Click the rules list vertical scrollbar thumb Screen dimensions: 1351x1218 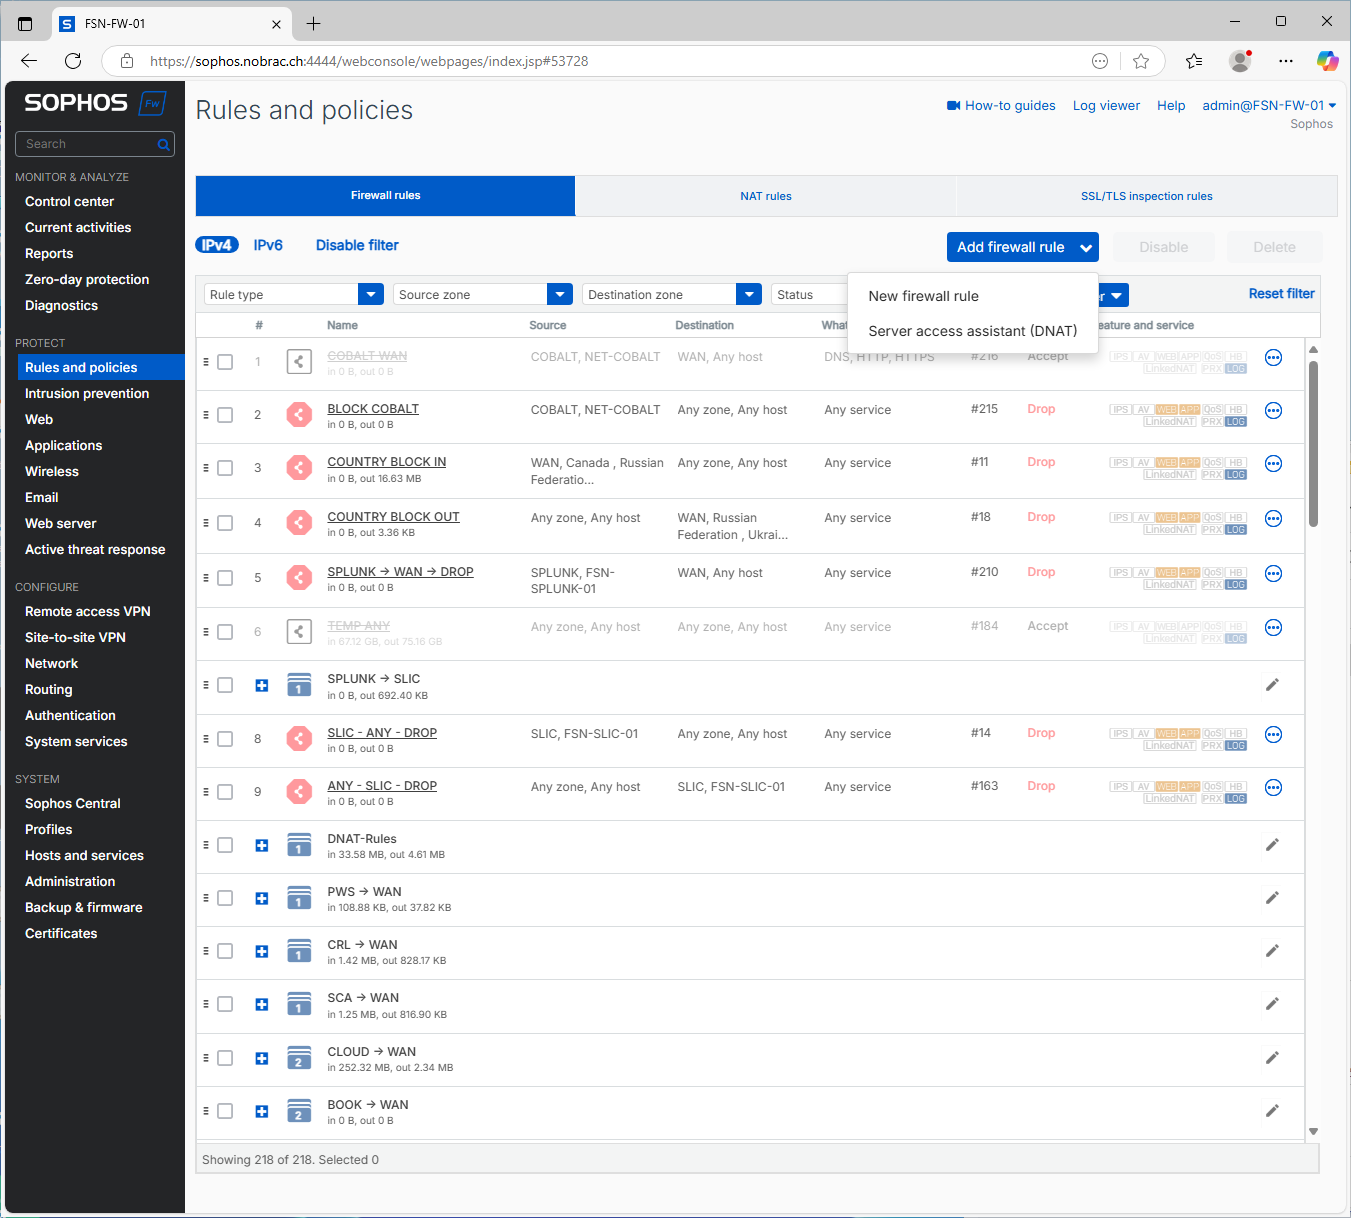[1313, 443]
